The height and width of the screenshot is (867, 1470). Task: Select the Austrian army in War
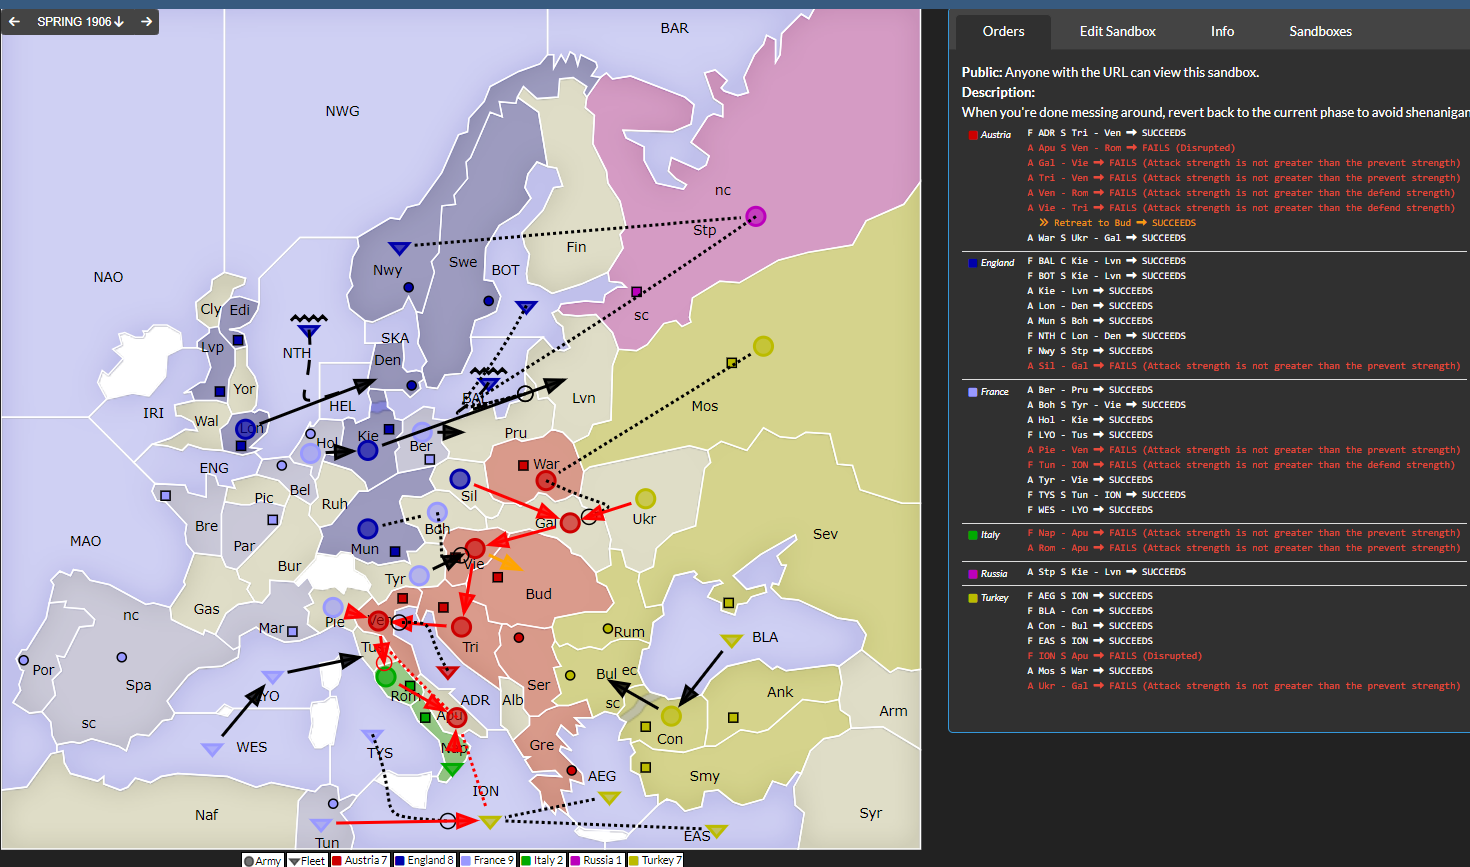click(545, 480)
